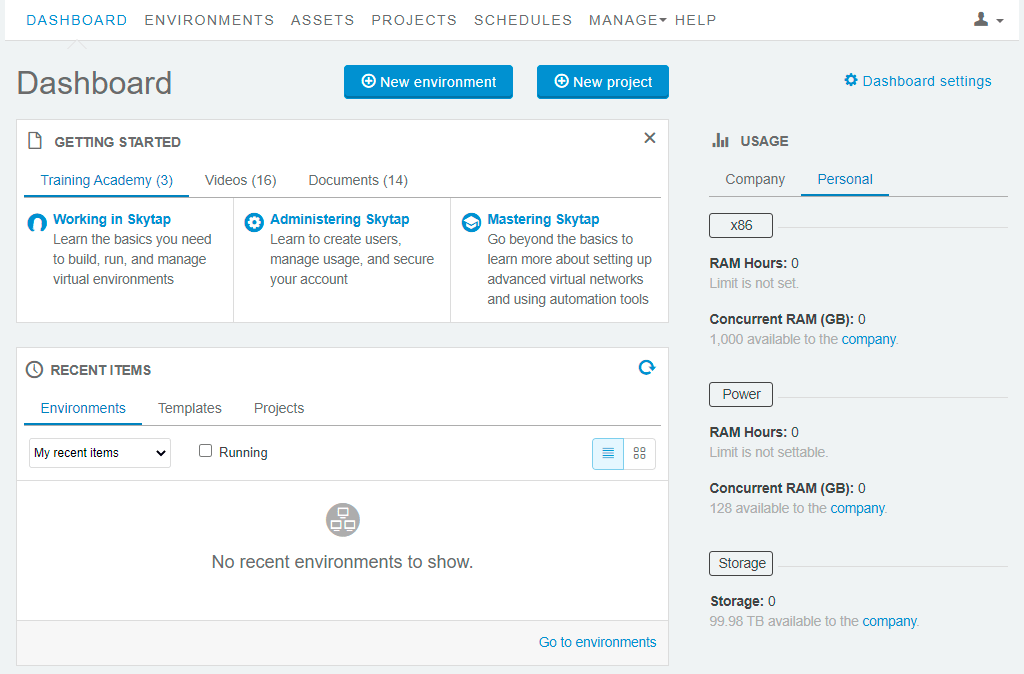
Task: Open the Mastering Skytap course link
Action: click(x=543, y=219)
